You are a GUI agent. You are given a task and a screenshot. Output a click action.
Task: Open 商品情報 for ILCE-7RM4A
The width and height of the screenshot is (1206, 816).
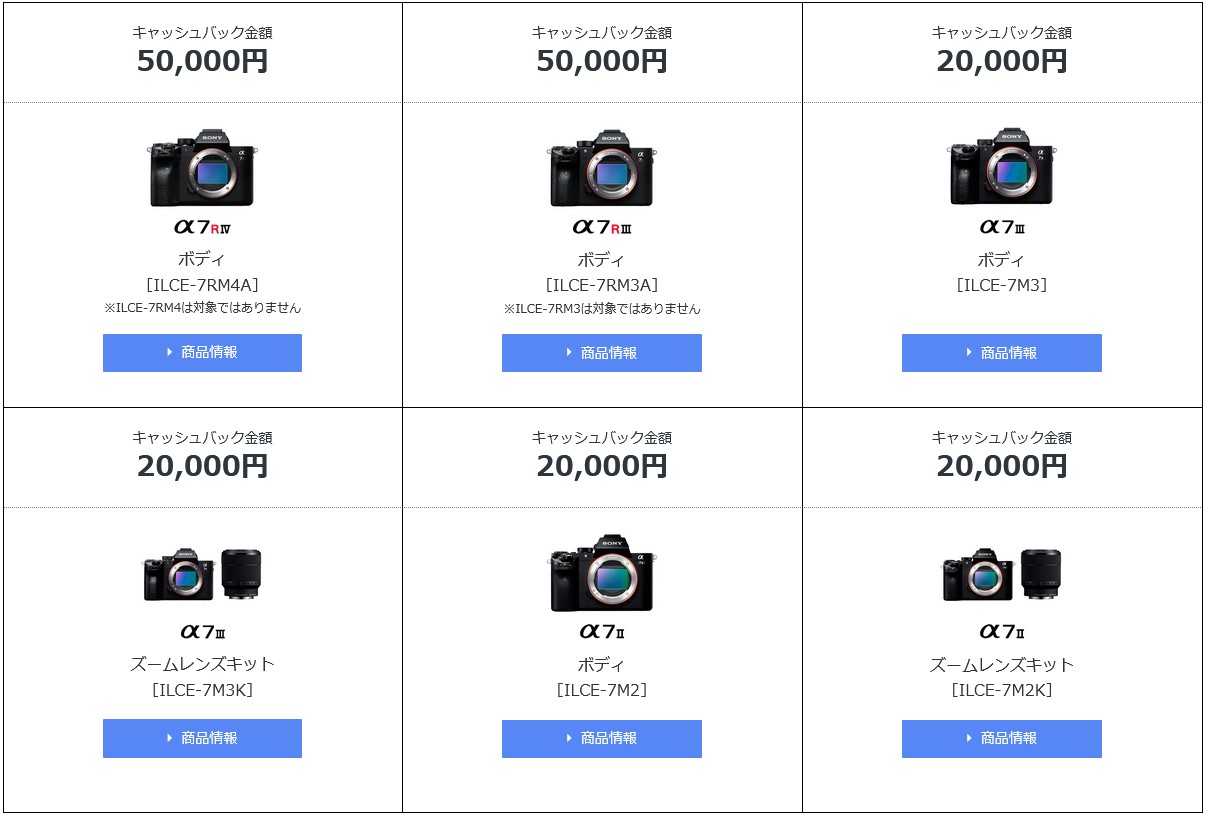202,353
